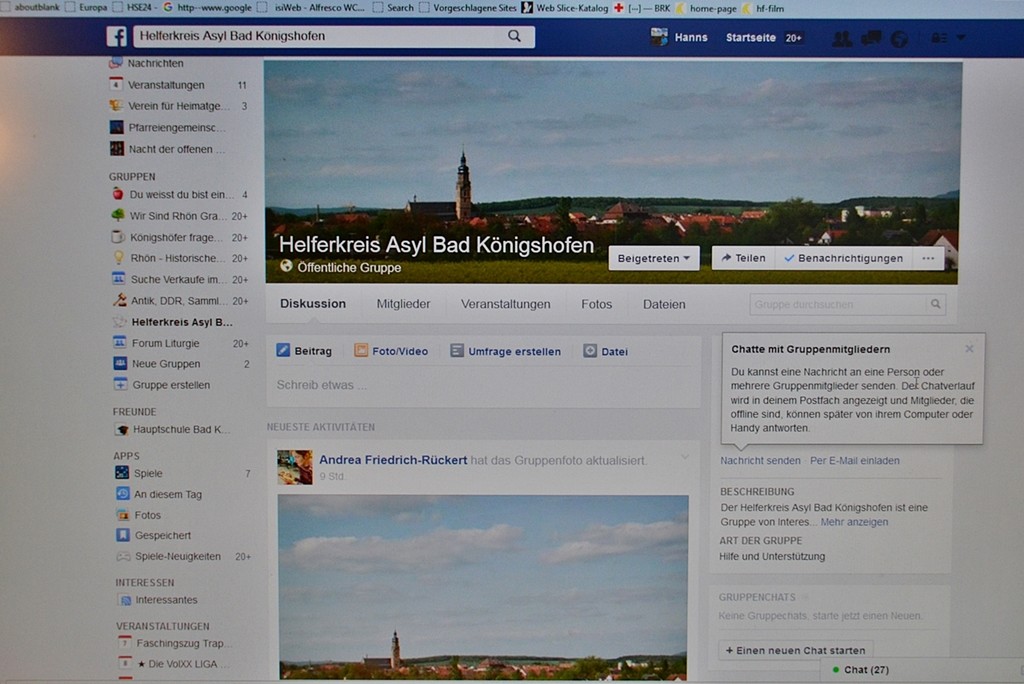
Task: Click the magnifier in the group search box
Action: tap(936, 304)
